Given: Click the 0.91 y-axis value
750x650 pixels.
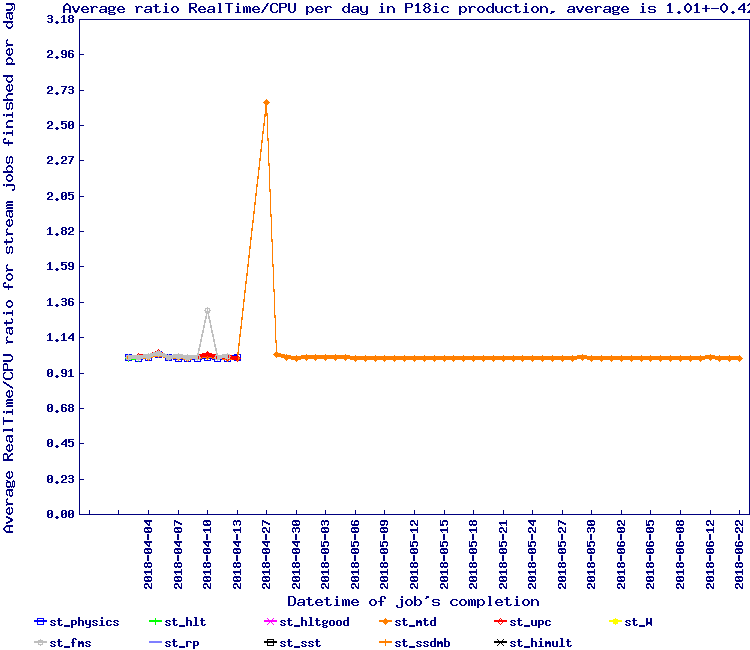Looking at the screenshot, I should (x=60, y=373).
